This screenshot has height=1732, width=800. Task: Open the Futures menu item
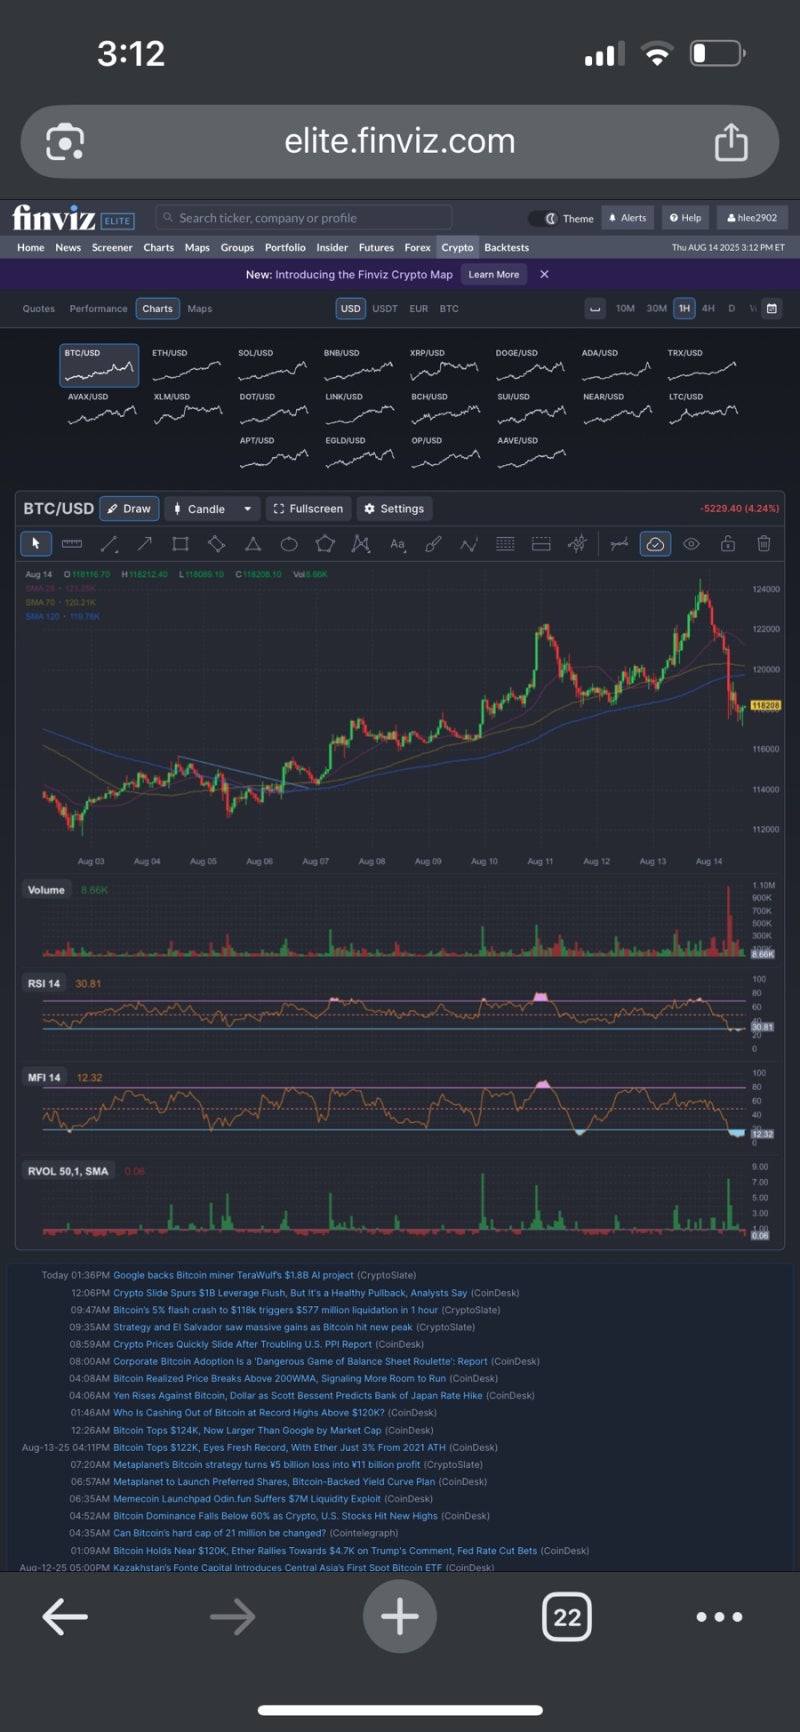tap(376, 248)
